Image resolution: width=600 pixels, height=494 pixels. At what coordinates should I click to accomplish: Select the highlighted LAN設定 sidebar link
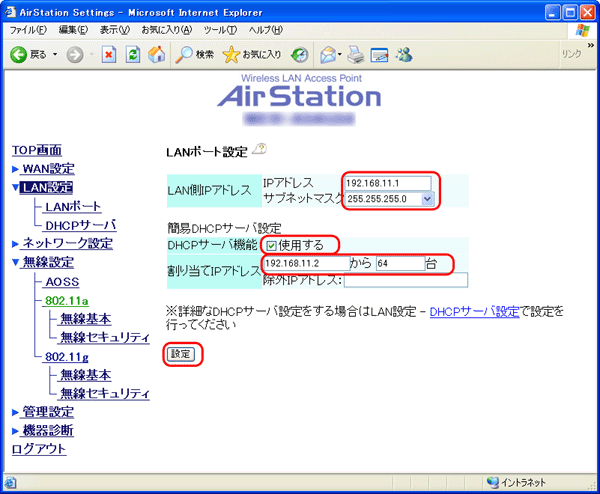(x=46, y=187)
